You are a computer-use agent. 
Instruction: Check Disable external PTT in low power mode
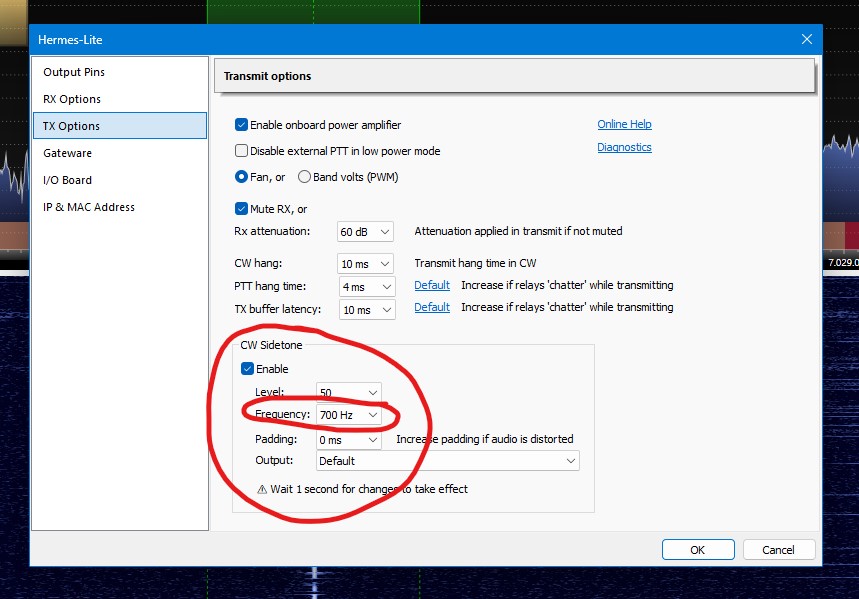click(x=241, y=151)
